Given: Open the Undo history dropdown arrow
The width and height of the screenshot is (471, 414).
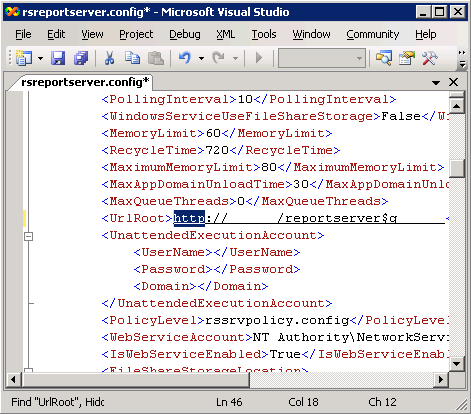Looking at the screenshot, I should [x=201, y=59].
